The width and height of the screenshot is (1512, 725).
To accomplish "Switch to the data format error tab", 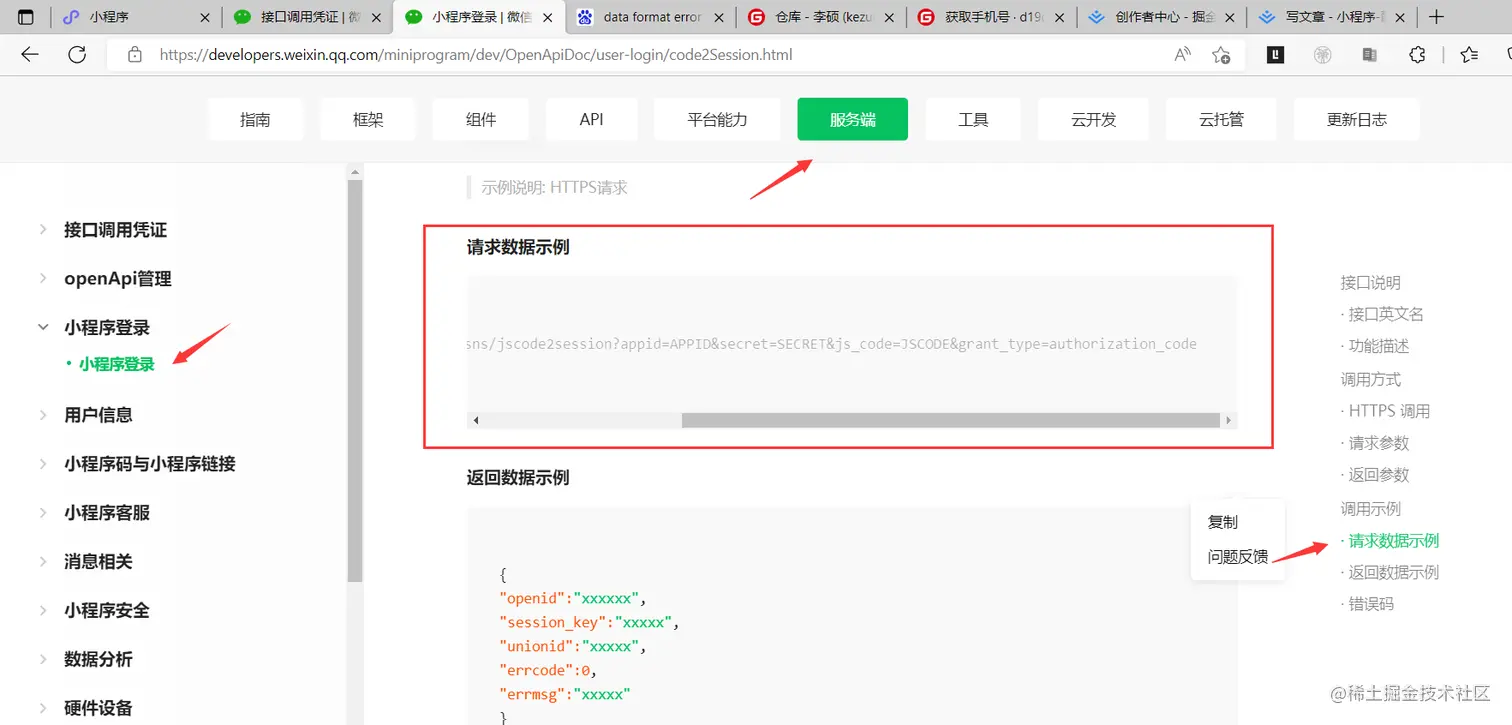I will (650, 17).
